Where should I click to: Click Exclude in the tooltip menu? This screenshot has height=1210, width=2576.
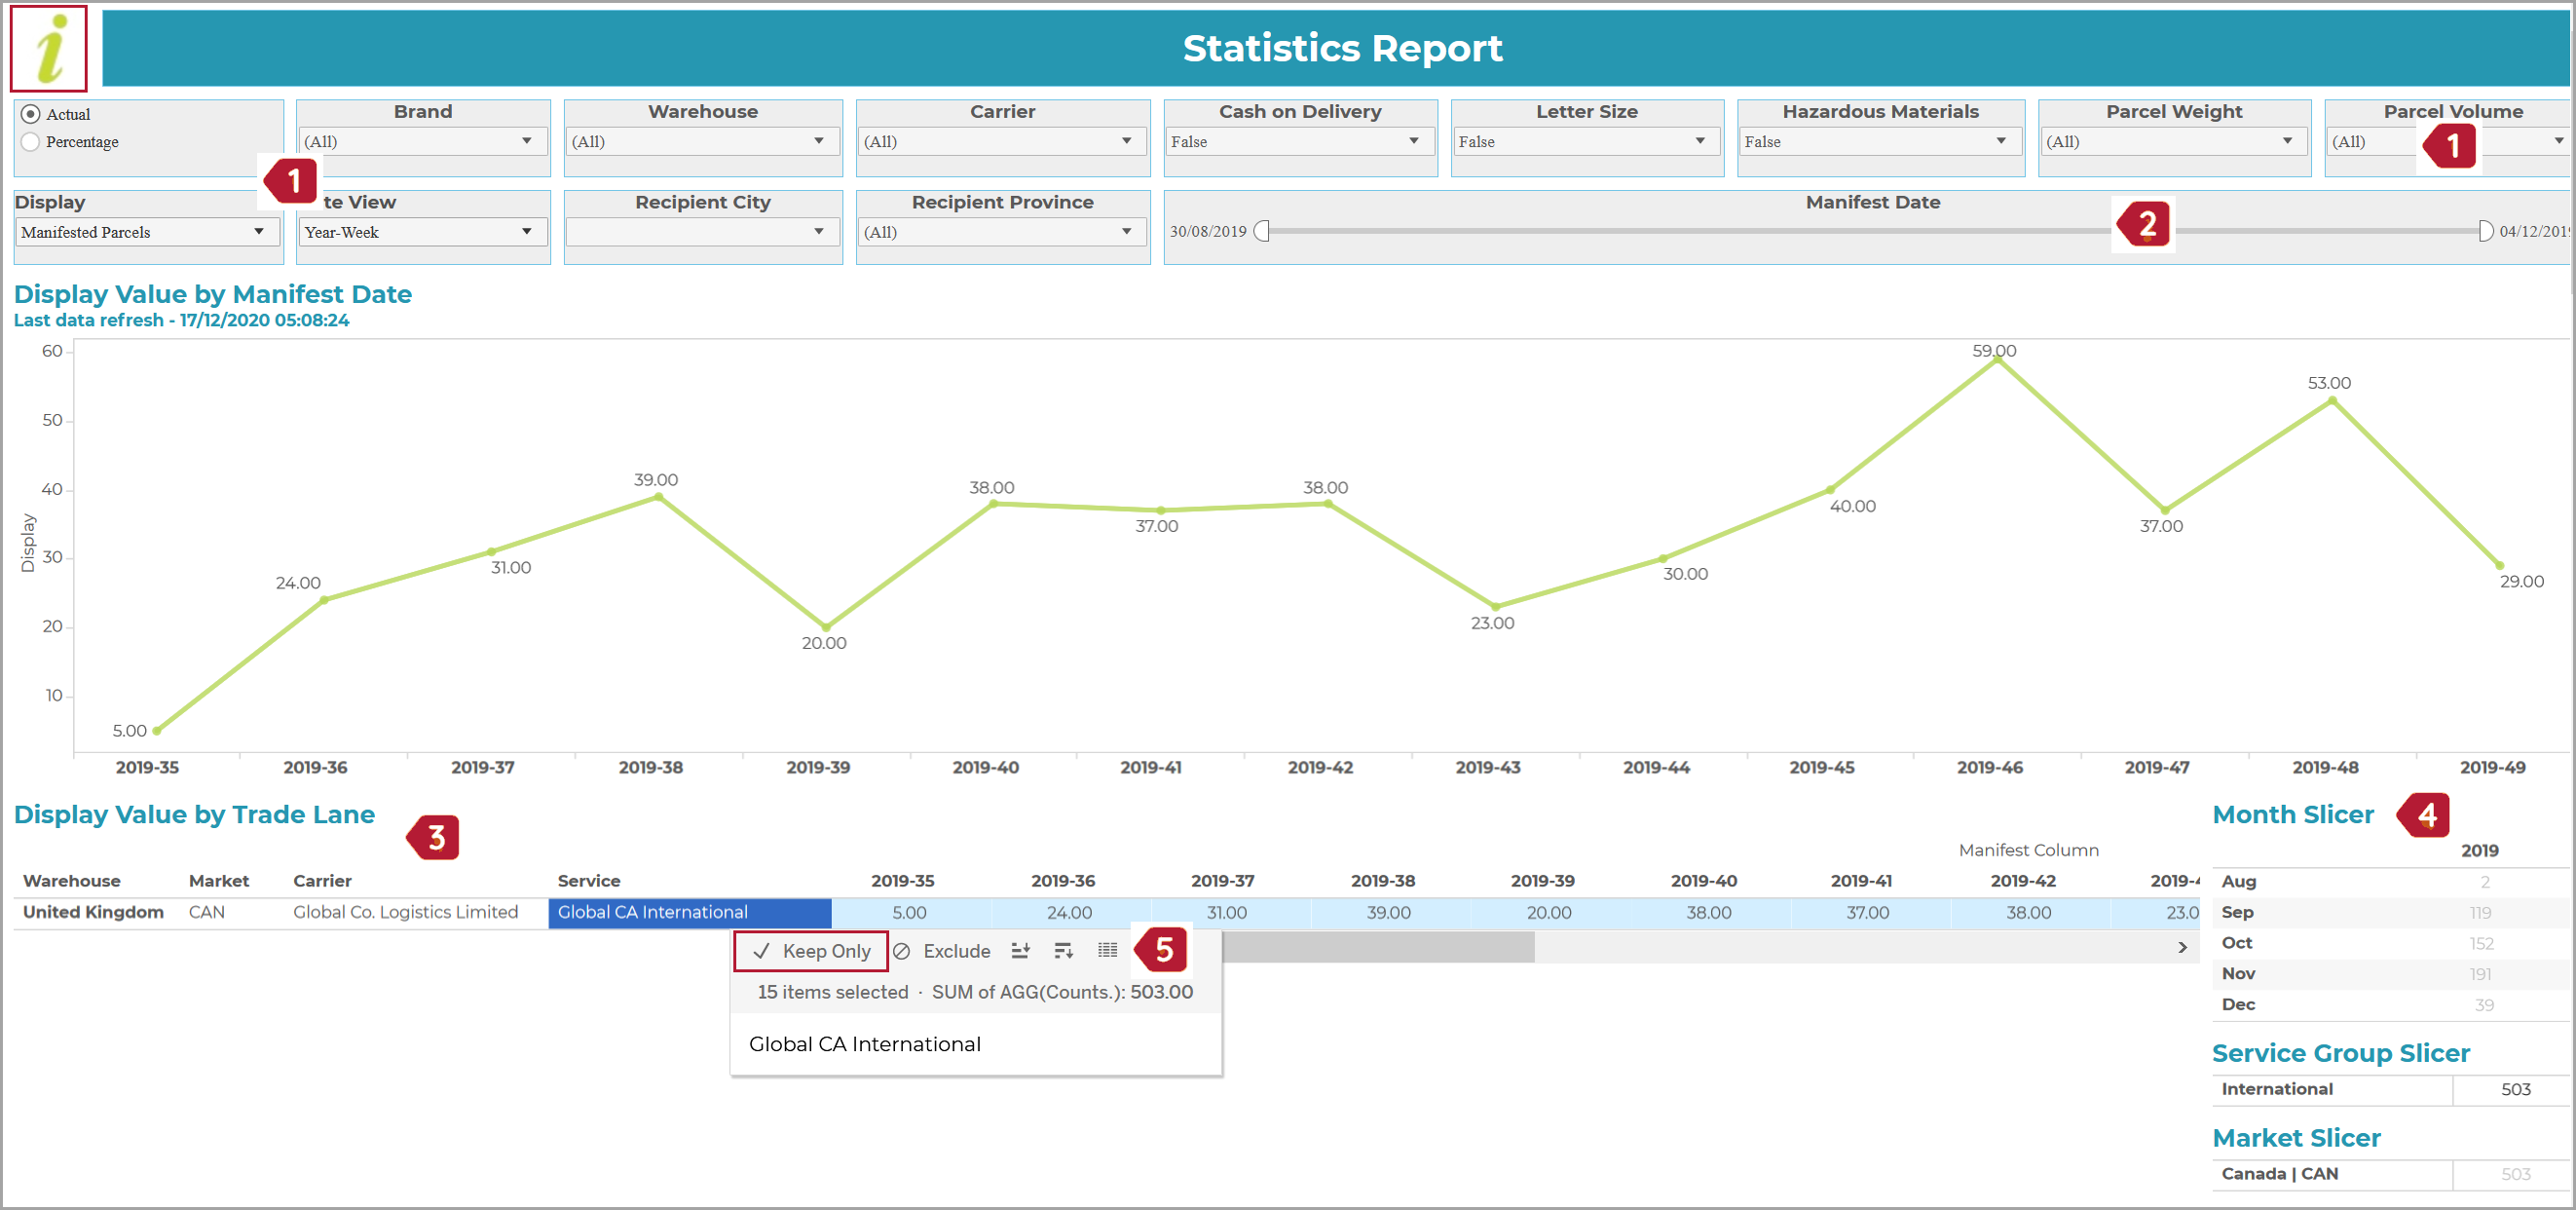[x=942, y=951]
